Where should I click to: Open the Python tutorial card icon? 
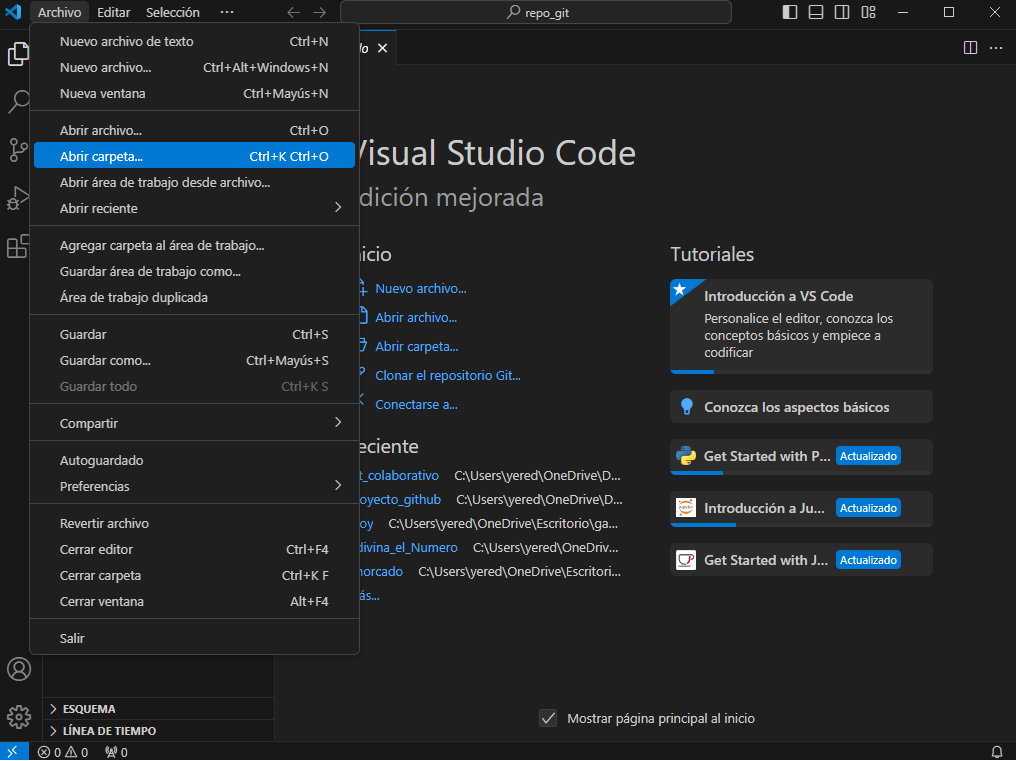click(x=686, y=456)
